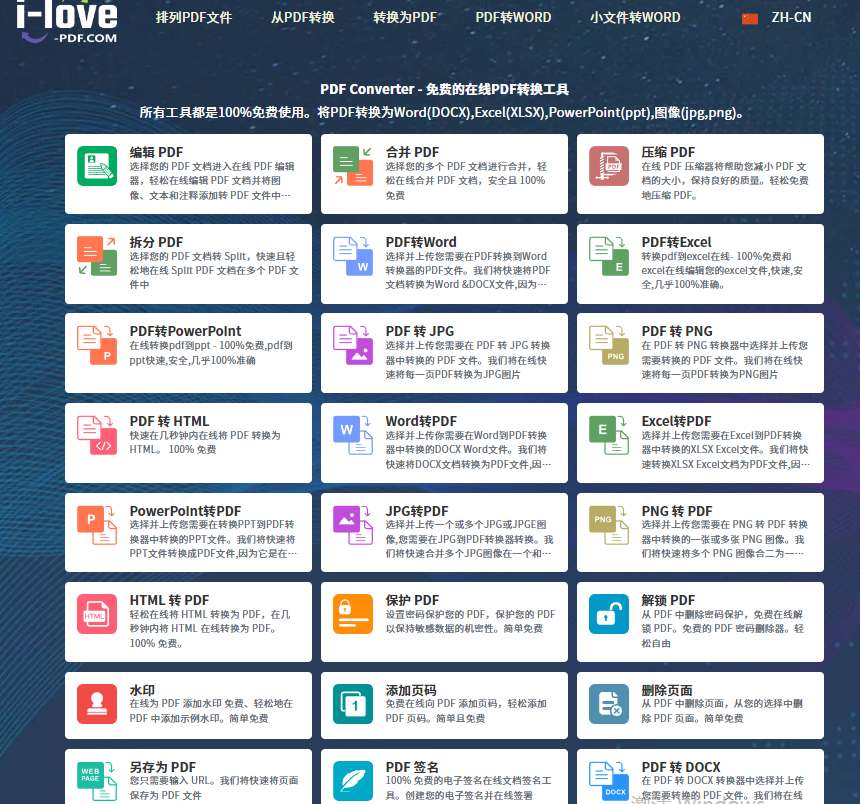
Task: Open the 合并 PDF title link
Action: point(412,152)
